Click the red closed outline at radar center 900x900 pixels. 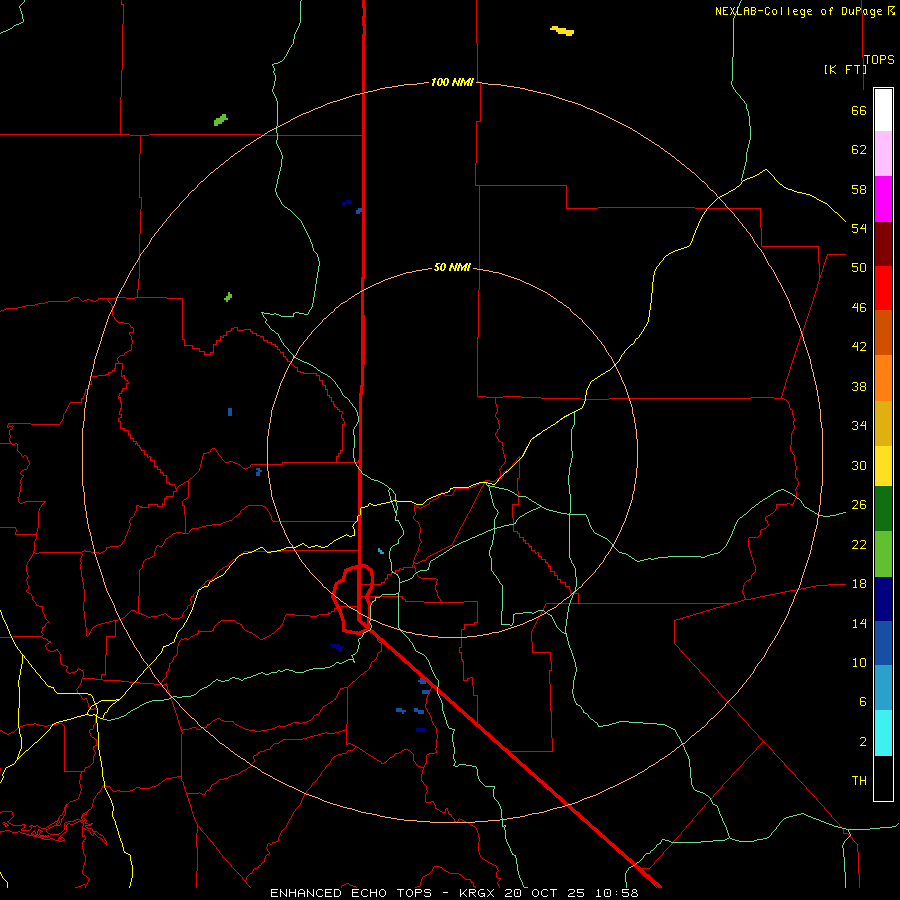pyautogui.click(x=354, y=599)
